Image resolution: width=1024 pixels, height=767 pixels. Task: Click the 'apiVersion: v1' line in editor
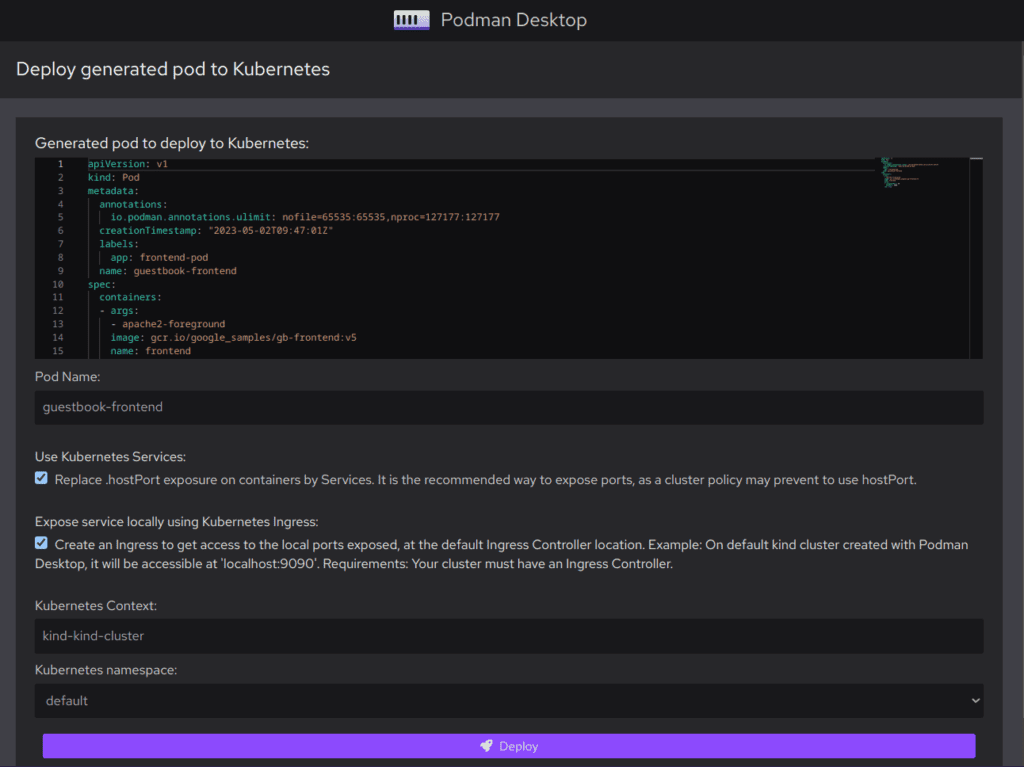(127, 163)
